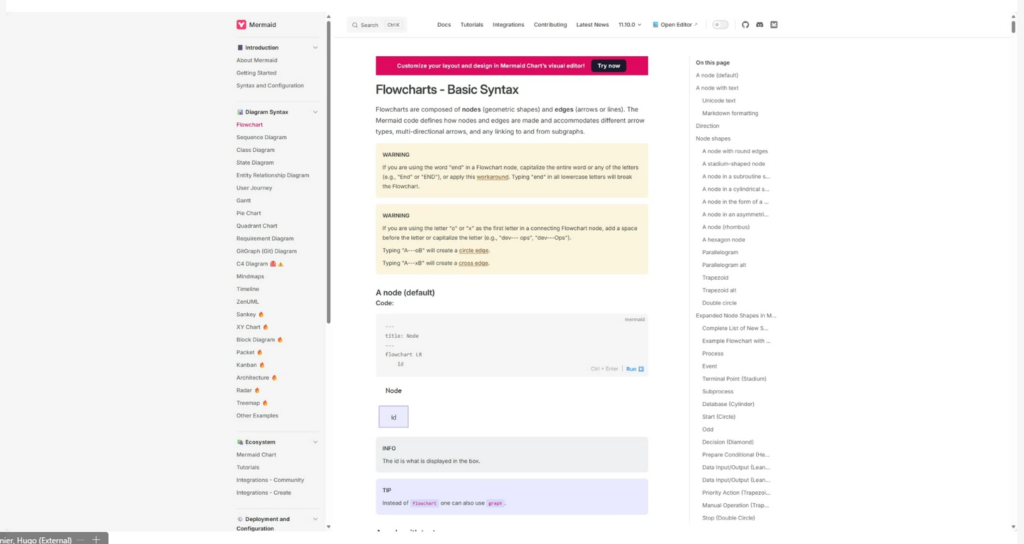Click the flame icon next to Treemap
The image size is (1024, 544).
(264, 403)
